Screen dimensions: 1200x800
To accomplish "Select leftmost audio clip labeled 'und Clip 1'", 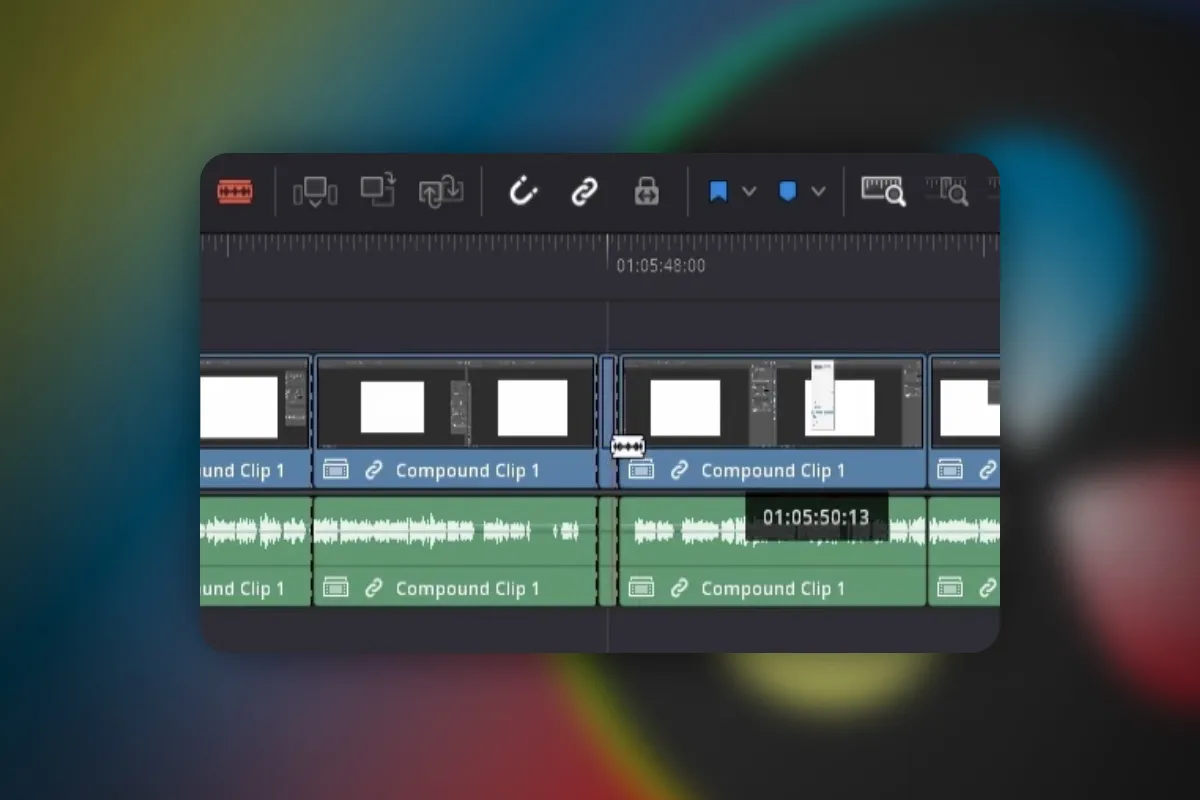I will point(256,551).
